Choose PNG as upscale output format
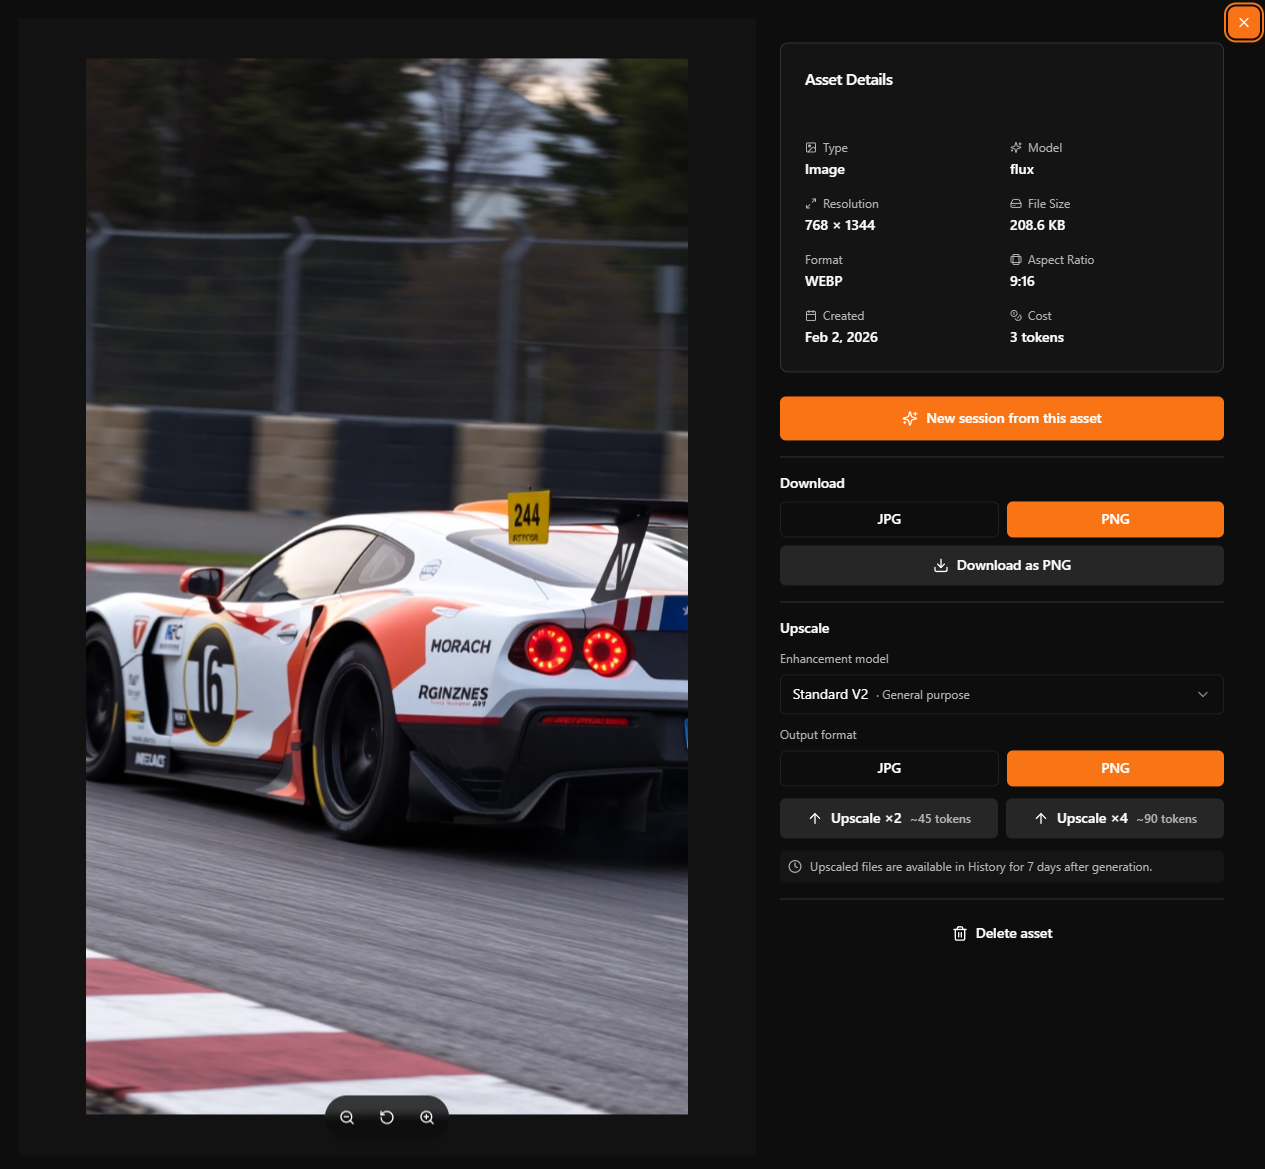The image size is (1265, 1169). (1114, 769)
